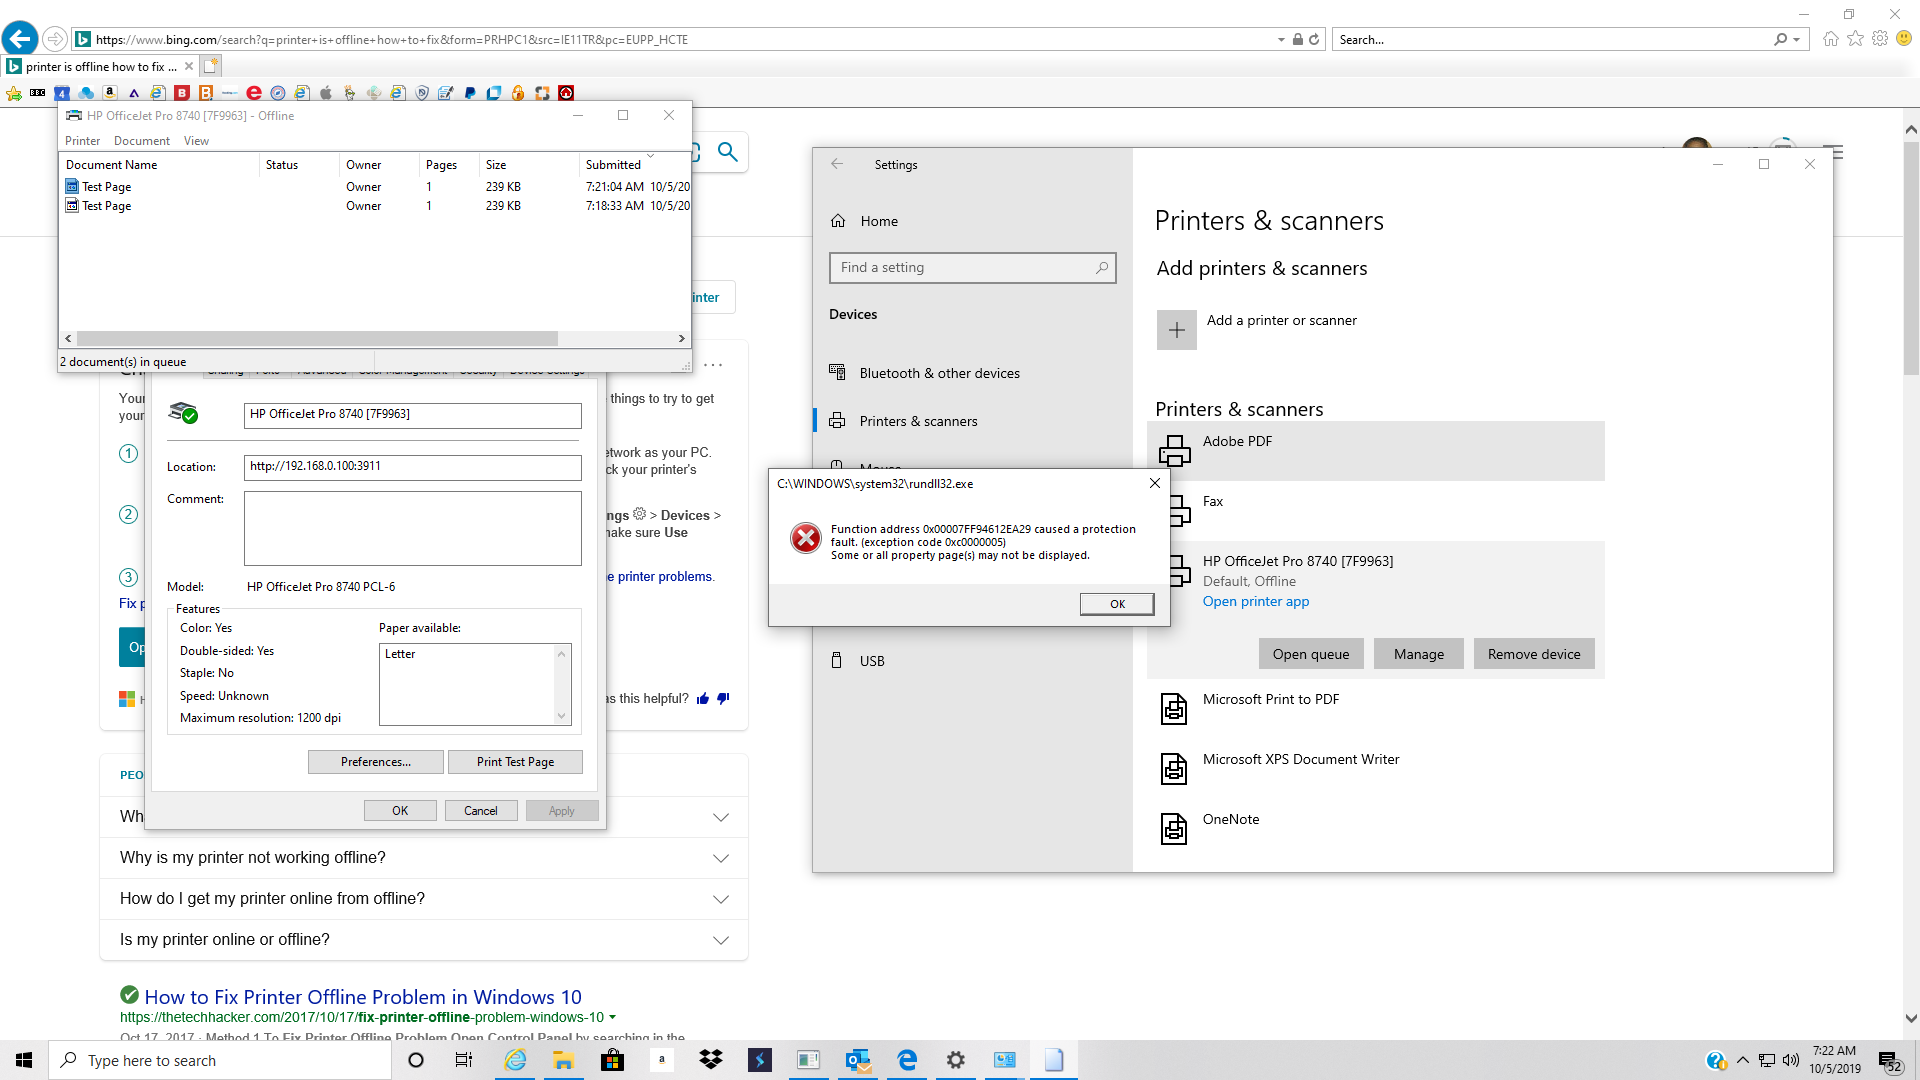Click the red e favorites bar icon
1920x1080 pixels.
[254, 93]
